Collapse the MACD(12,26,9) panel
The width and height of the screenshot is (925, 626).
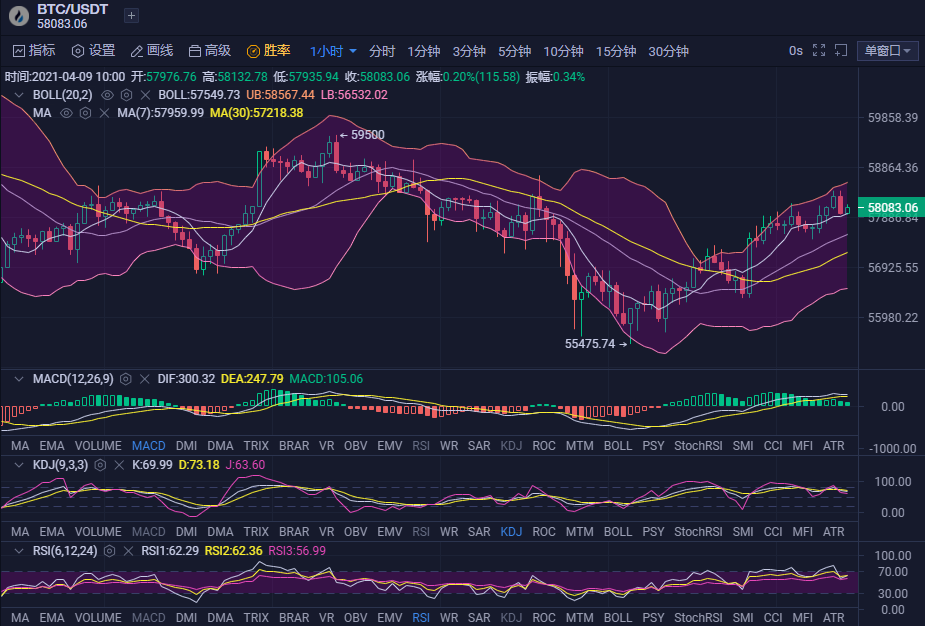coord(19,379)
